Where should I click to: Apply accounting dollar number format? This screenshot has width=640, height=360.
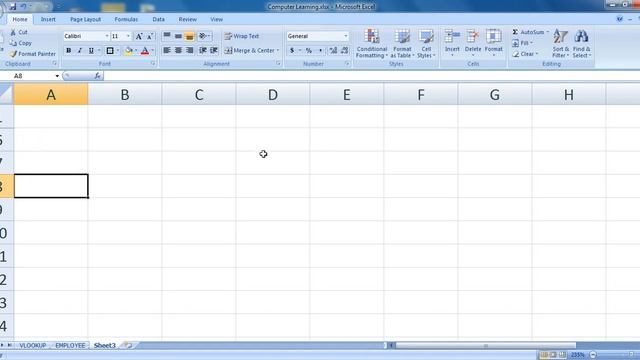[292, 50]
